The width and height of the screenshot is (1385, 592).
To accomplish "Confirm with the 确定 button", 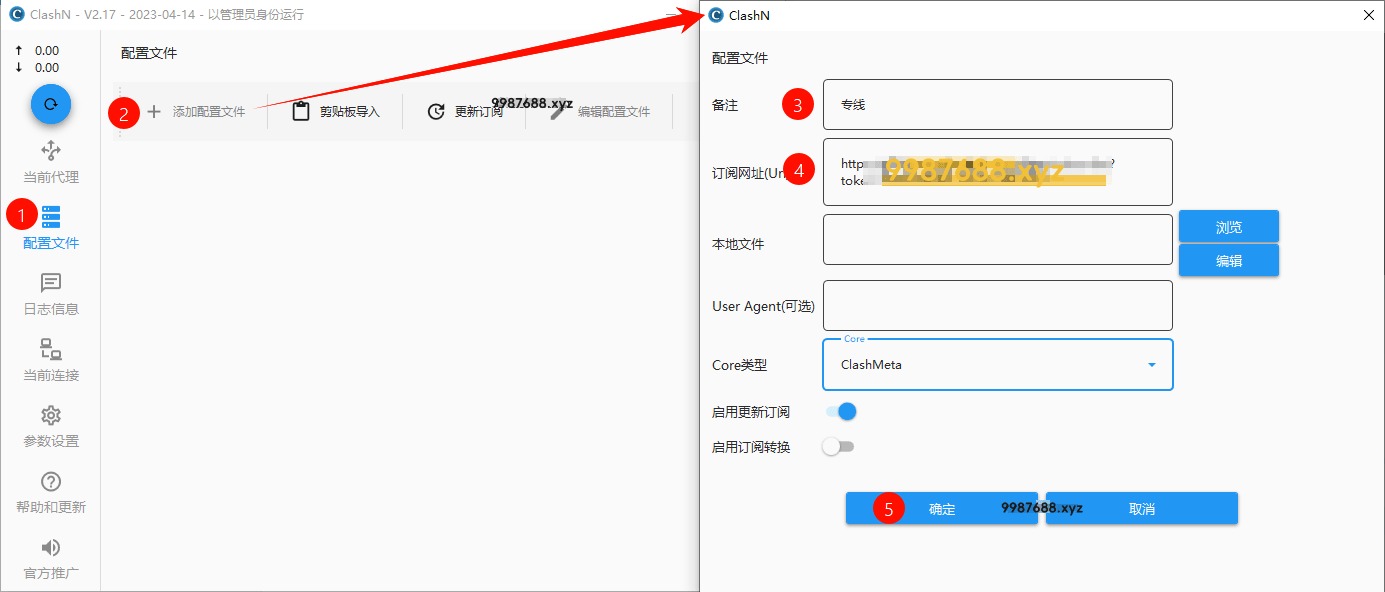I will (942, 508).
